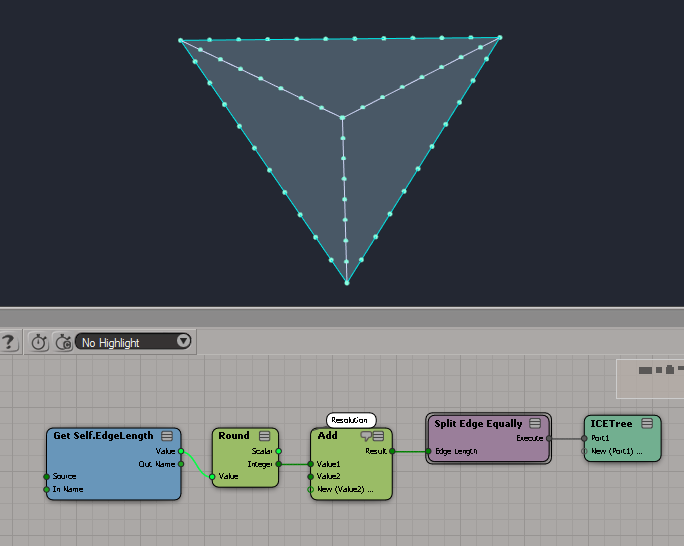The image size is (684, 546).
Task: Click the node graph overview minimap
Action: 650,376
